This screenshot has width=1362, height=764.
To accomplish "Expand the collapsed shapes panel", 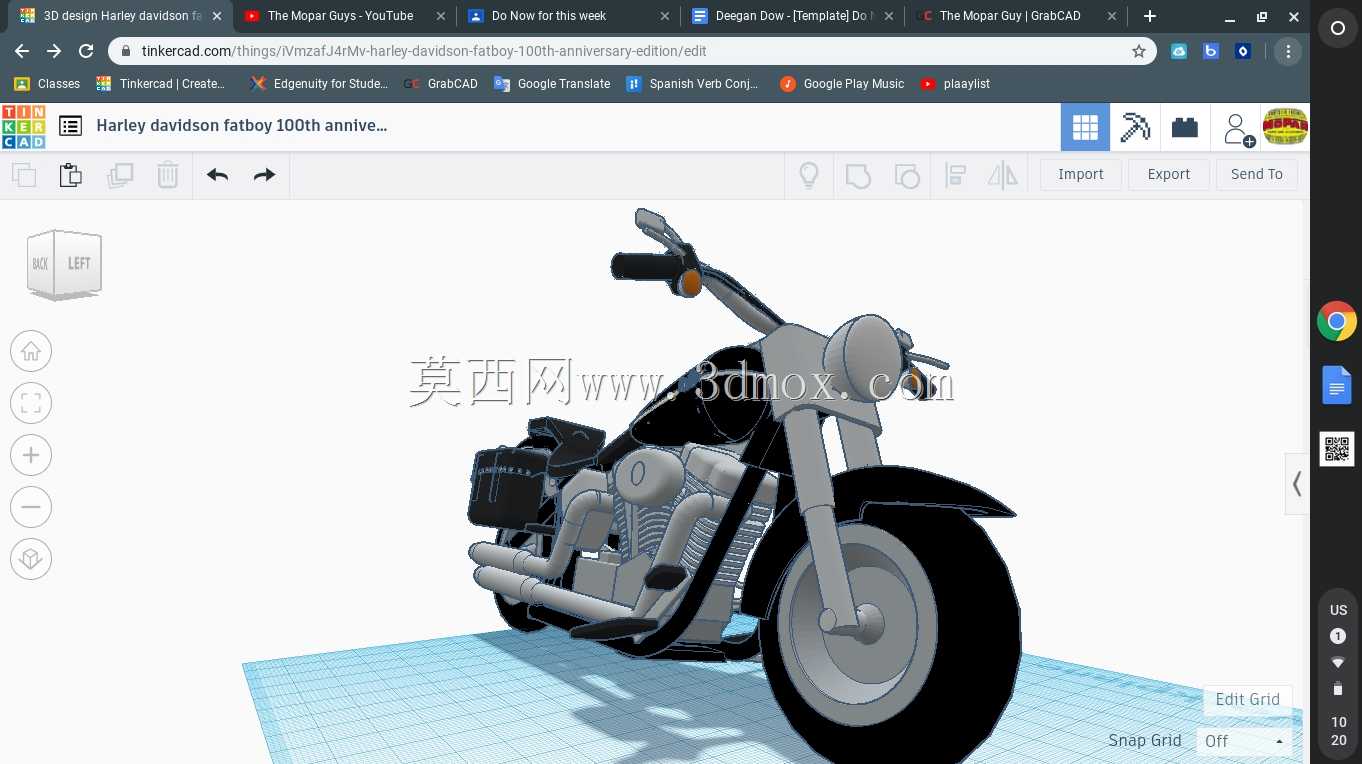I will point(1297,484).
